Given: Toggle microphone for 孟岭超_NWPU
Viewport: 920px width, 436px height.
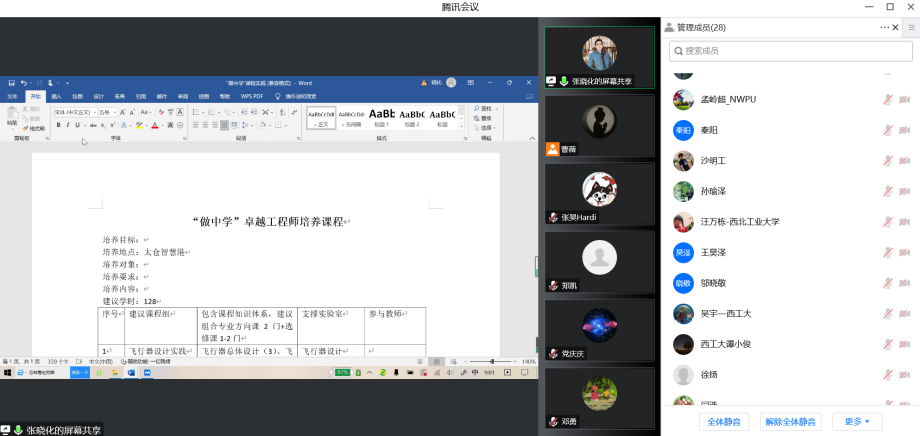Looking at the screenshot, I should pos(887,100).
